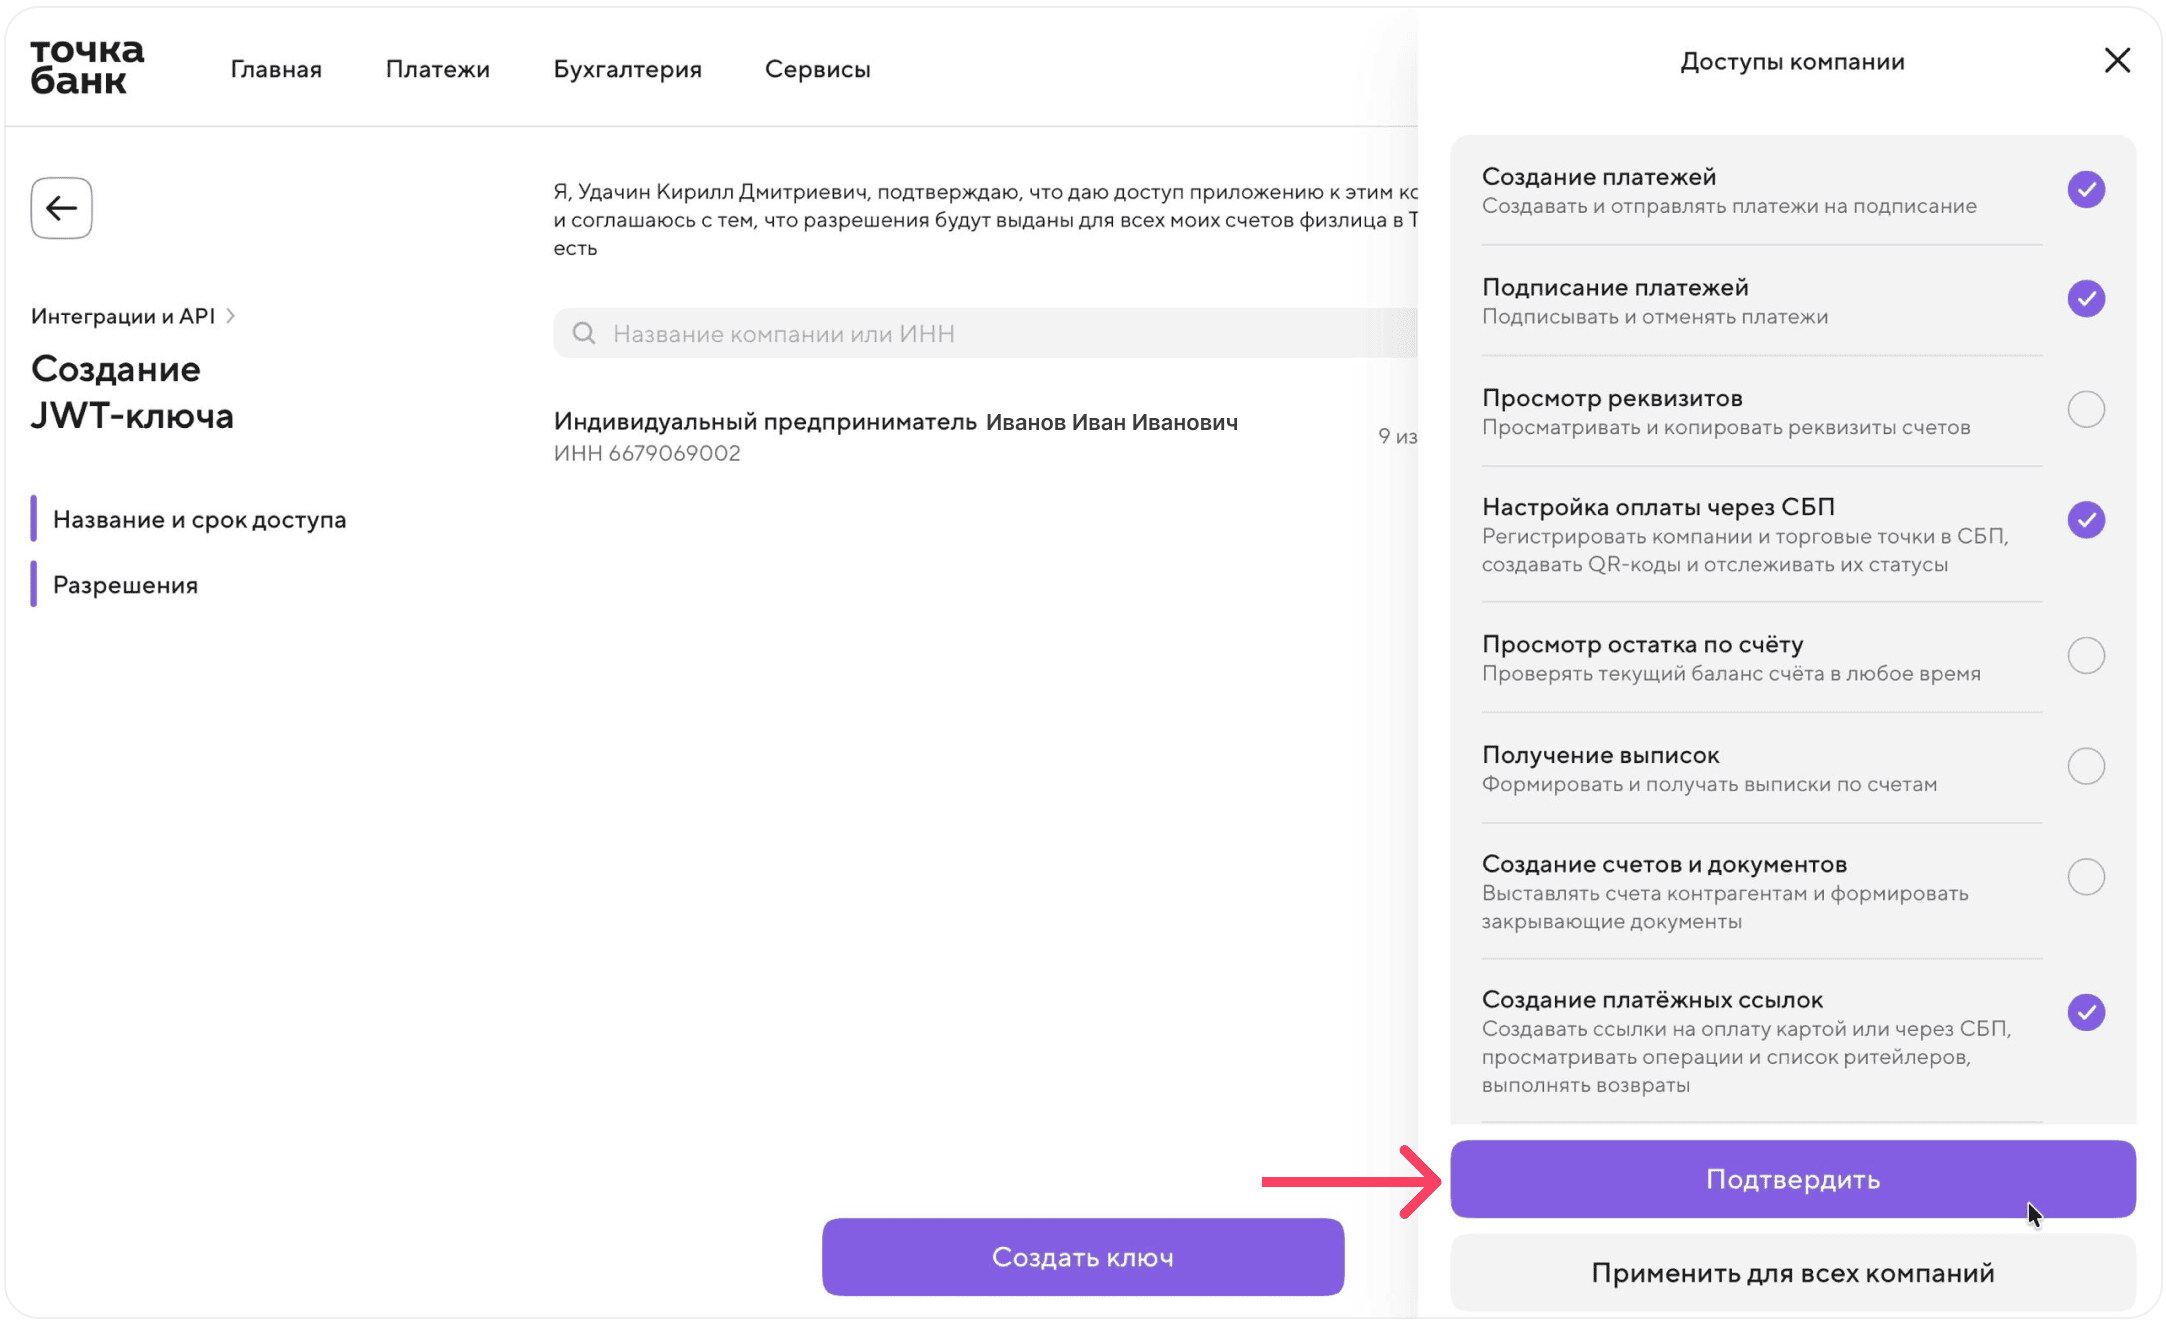
Task: Click the search magnifier icon
Action: (584, 333)
